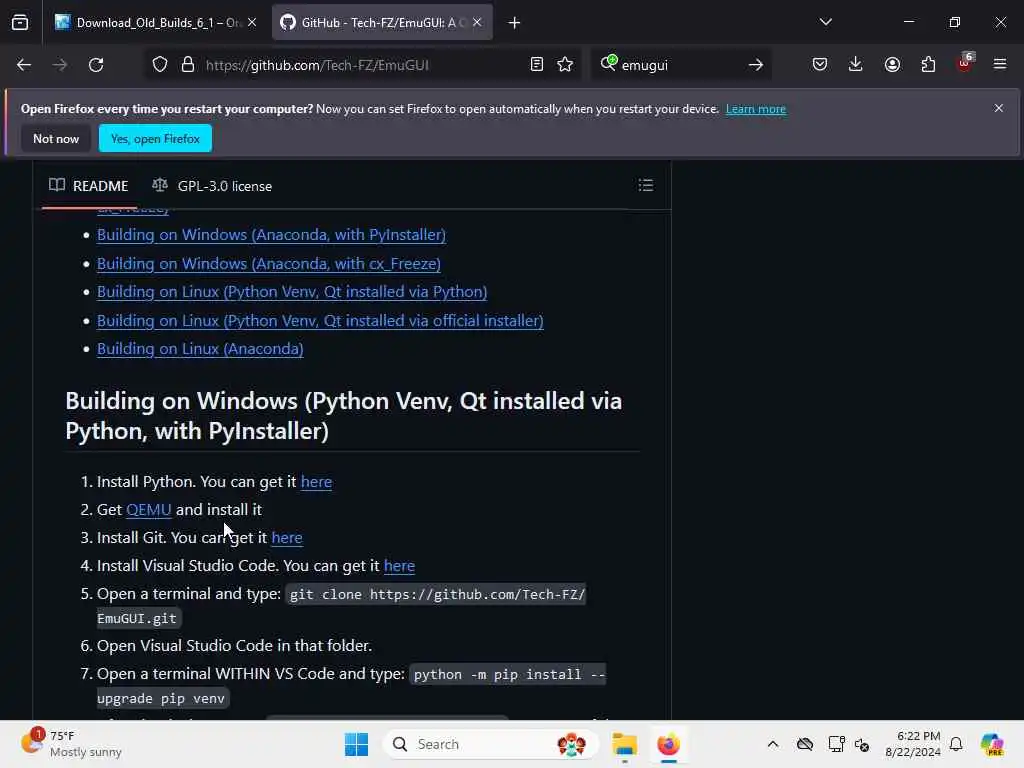This screenshot has height=768, width=1024.
Task: Open Building on Windows Anaconda PyInstaller link
Action: click(x=271, y=235)
